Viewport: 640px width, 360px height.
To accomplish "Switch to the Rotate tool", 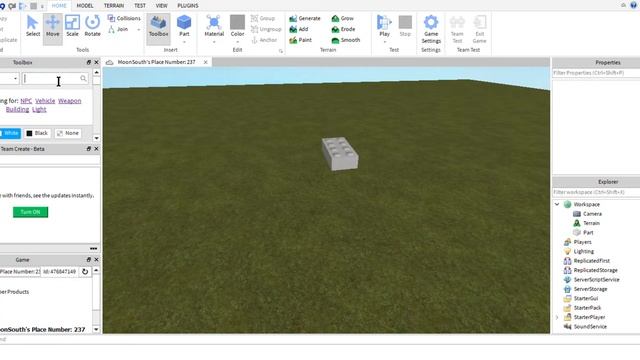I will point(92,26).
